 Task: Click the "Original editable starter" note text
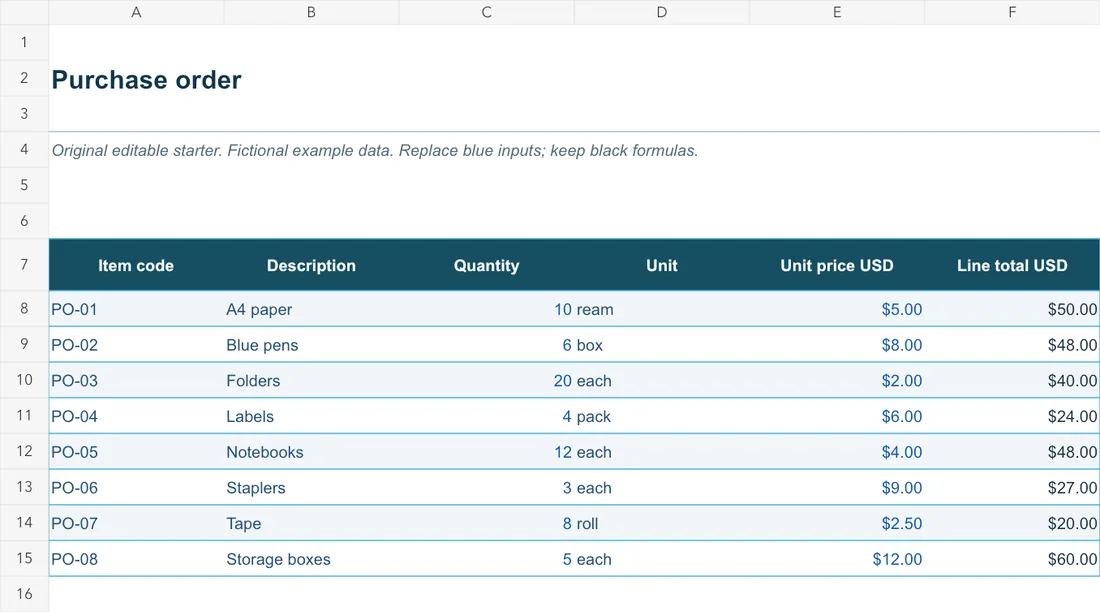pos(375,150)
